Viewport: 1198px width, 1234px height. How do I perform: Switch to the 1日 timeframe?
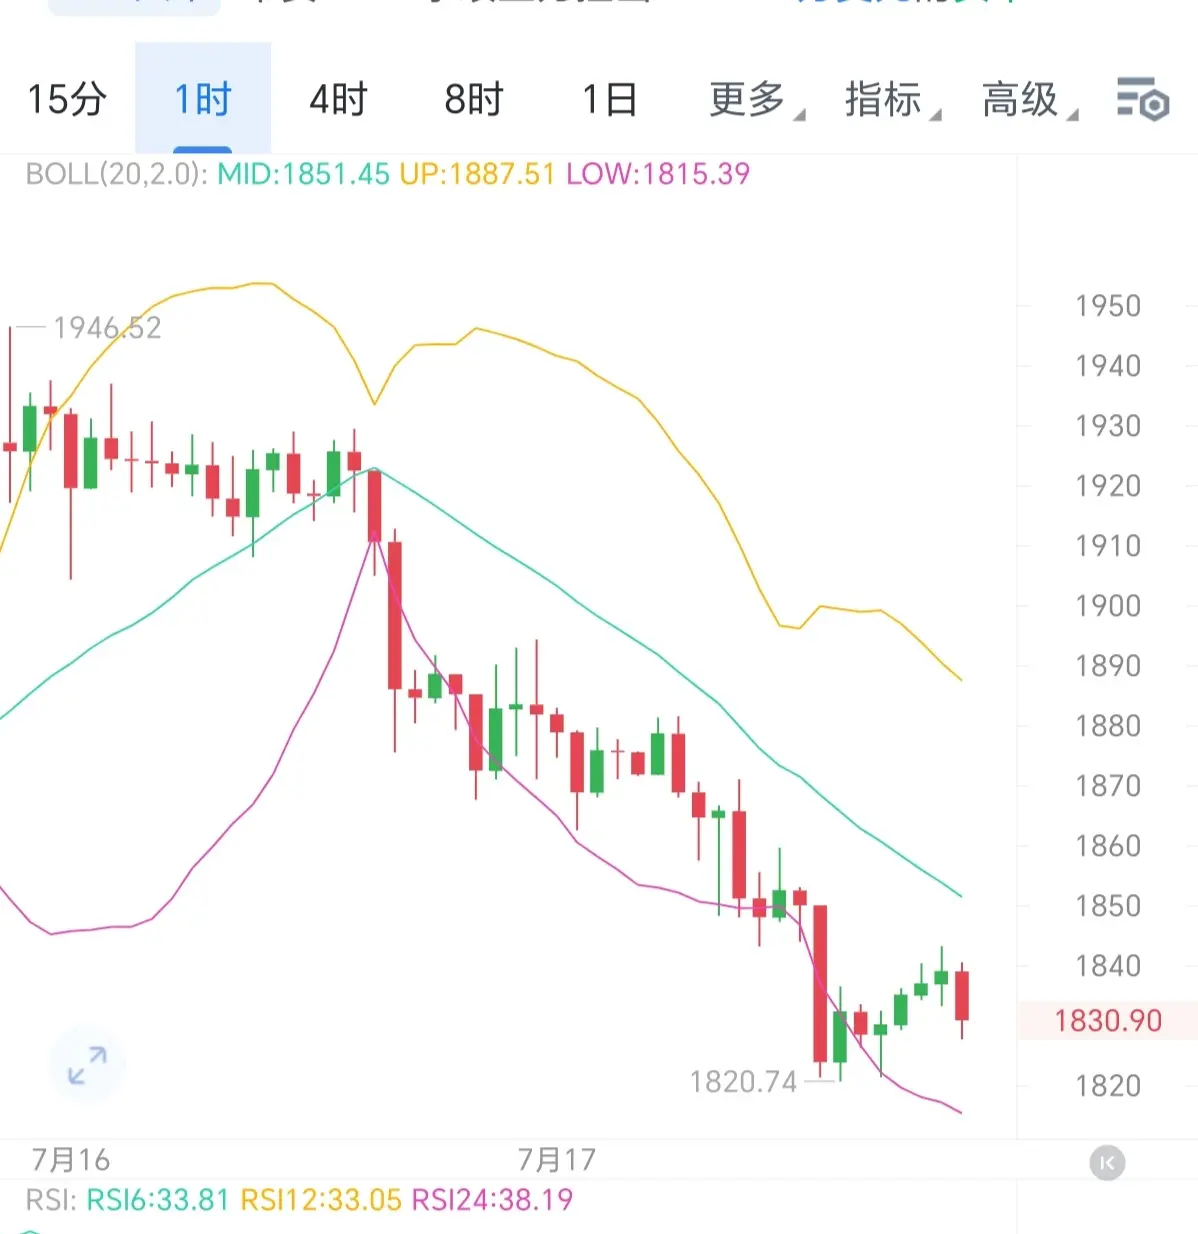coord(609,99)
